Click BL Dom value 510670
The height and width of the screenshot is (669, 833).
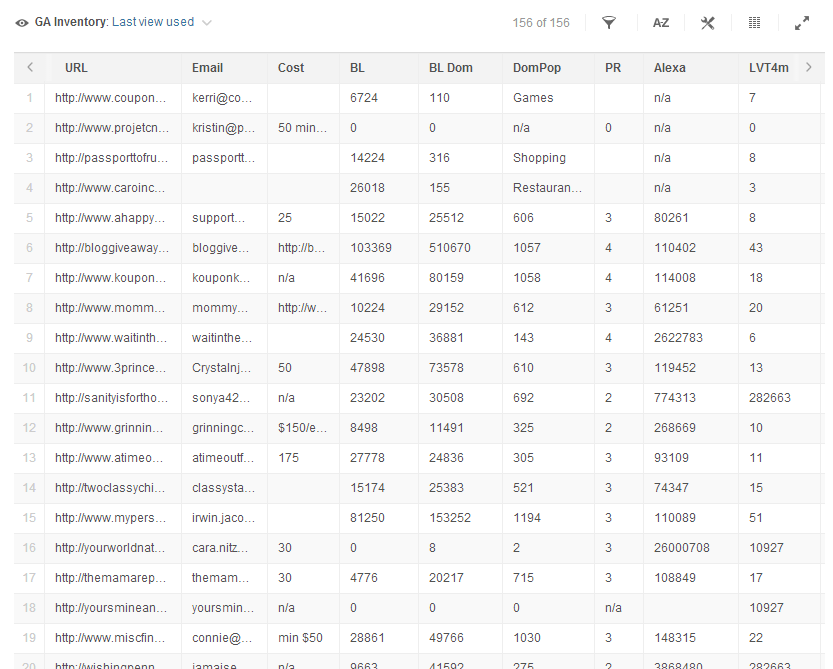pyautogui.click(x=450, y=248)
